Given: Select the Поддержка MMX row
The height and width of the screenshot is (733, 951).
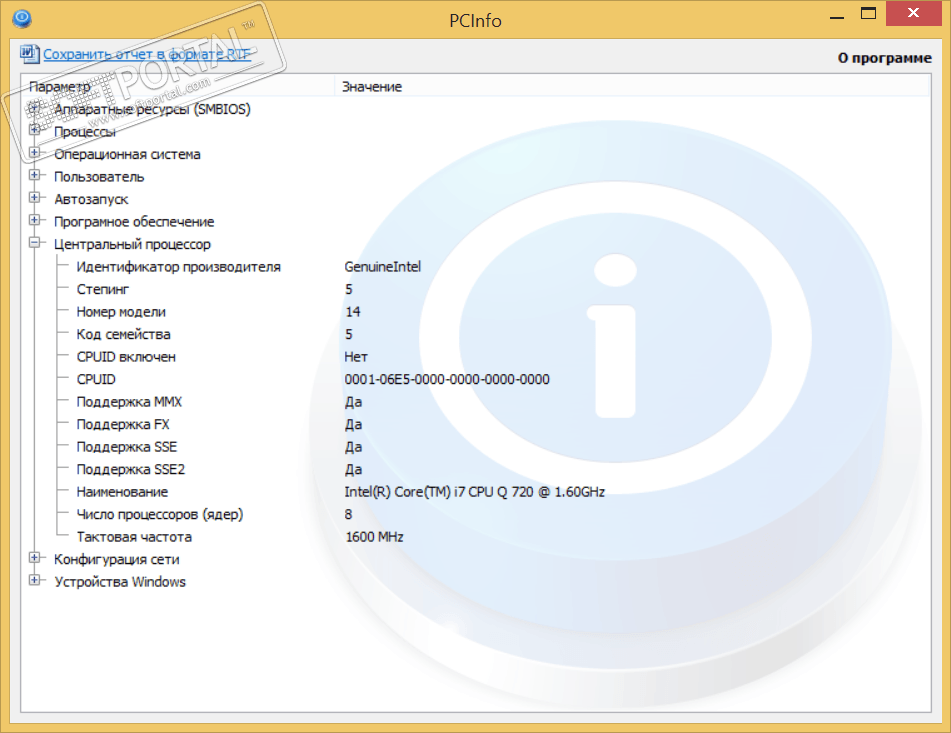Looking at the screenshot, I should (129, 402).
